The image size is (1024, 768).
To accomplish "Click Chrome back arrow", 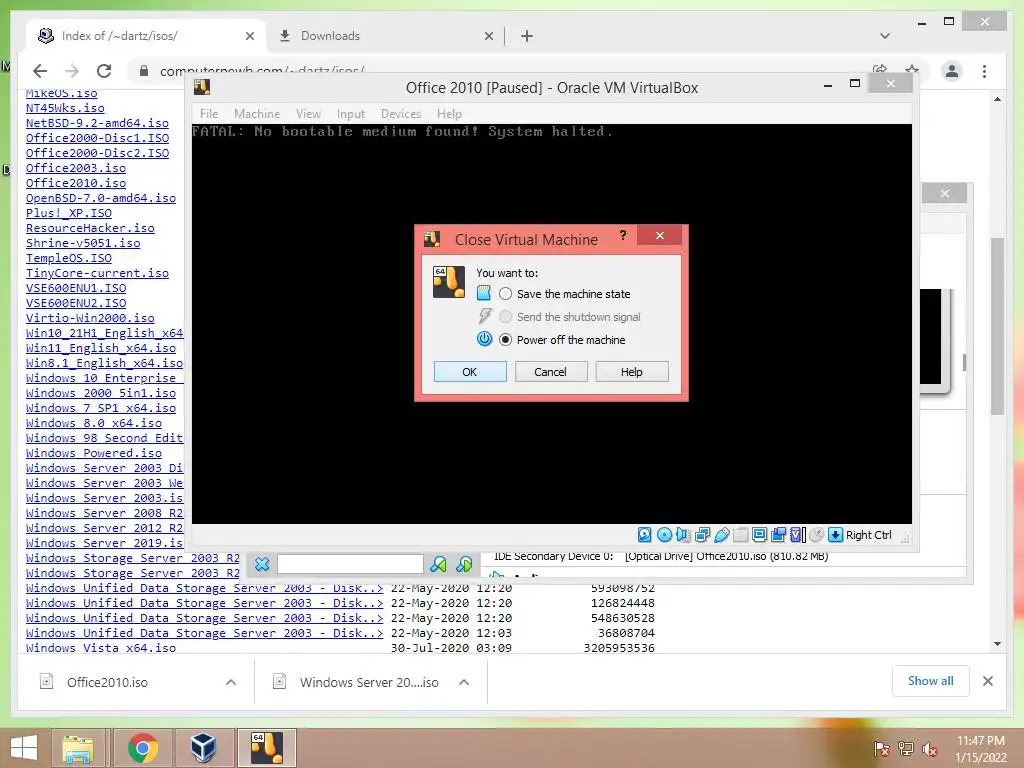I will click(40, 71).
